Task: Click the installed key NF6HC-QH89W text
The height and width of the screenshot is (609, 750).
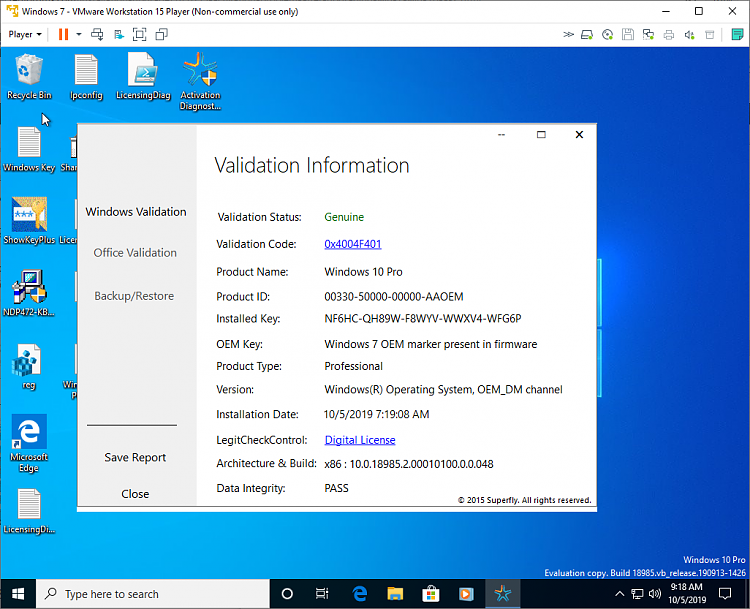Action: (x=423, y=319)
